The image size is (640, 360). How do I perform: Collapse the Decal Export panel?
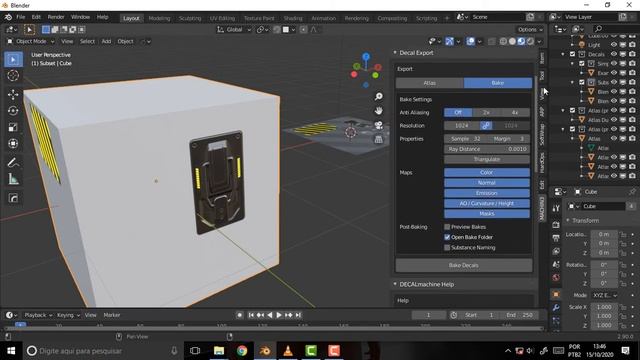(395, 53)
